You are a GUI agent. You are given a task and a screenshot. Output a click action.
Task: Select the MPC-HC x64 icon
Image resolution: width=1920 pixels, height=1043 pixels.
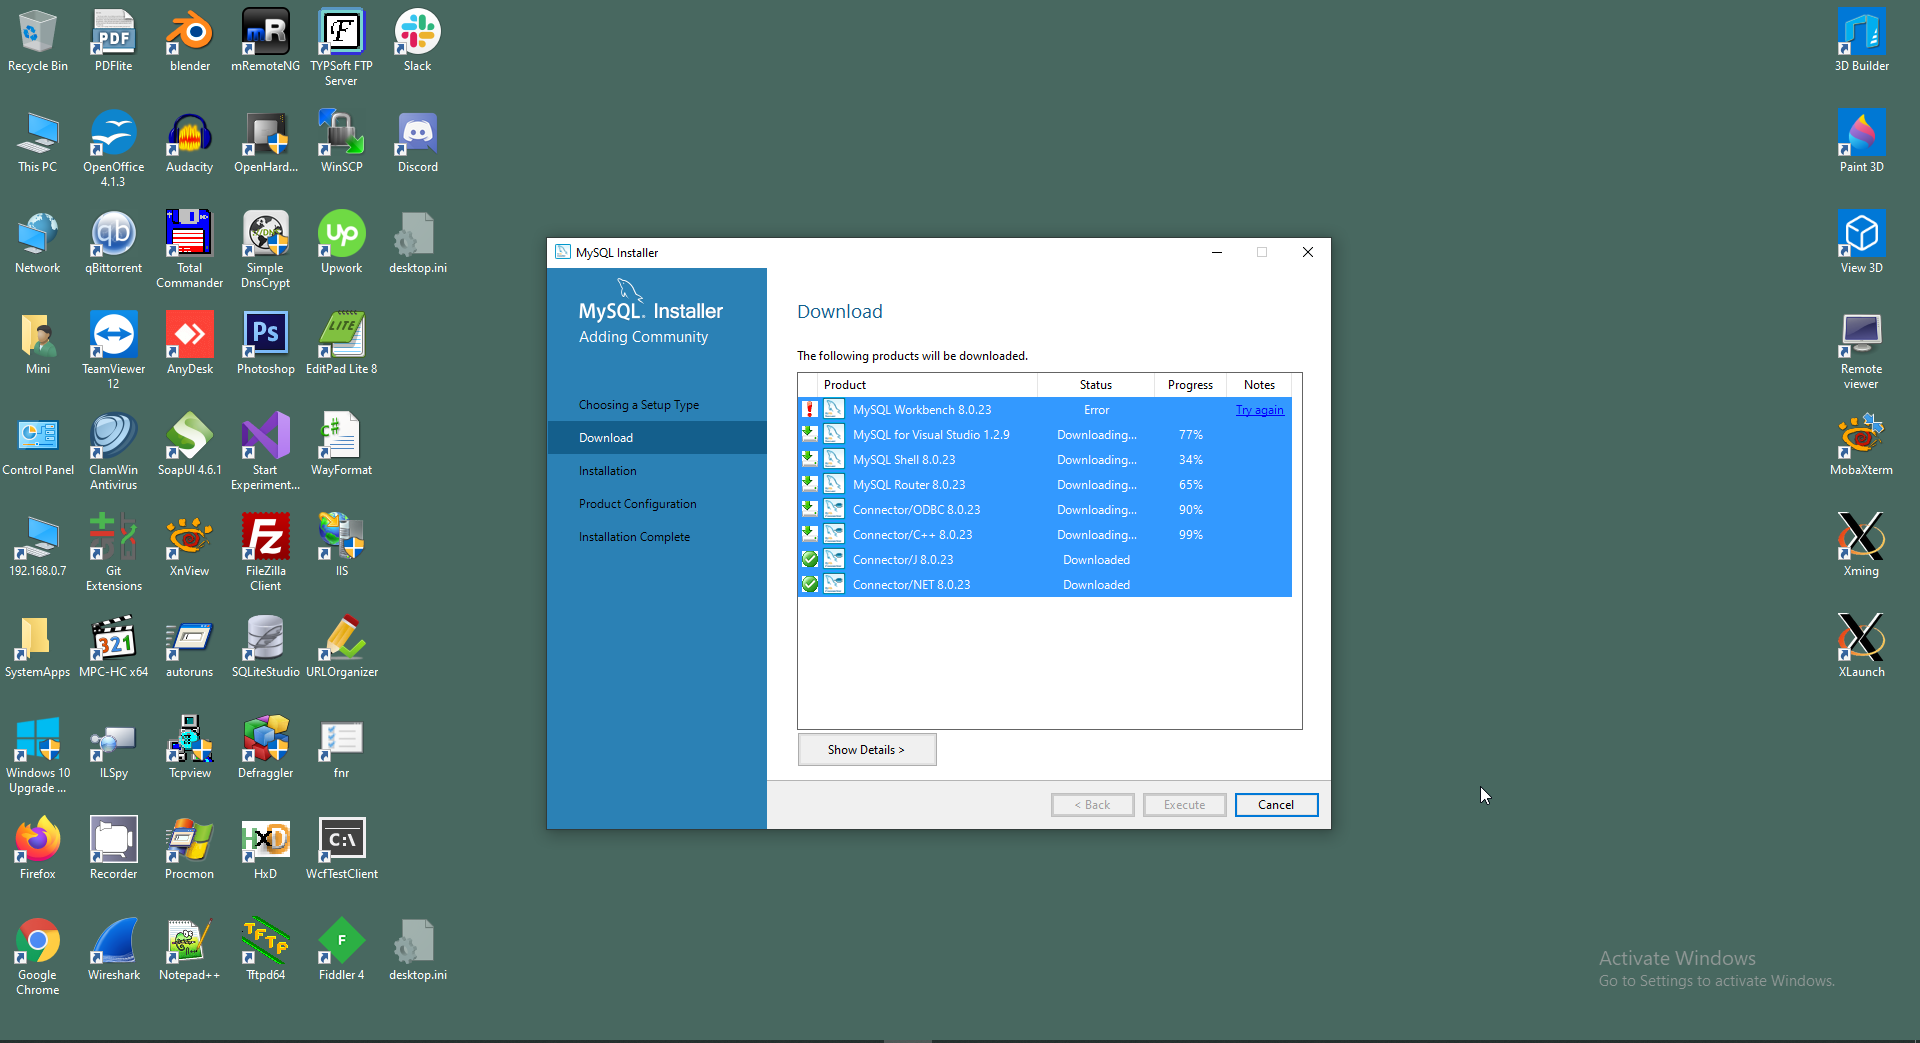click(114, 647)
